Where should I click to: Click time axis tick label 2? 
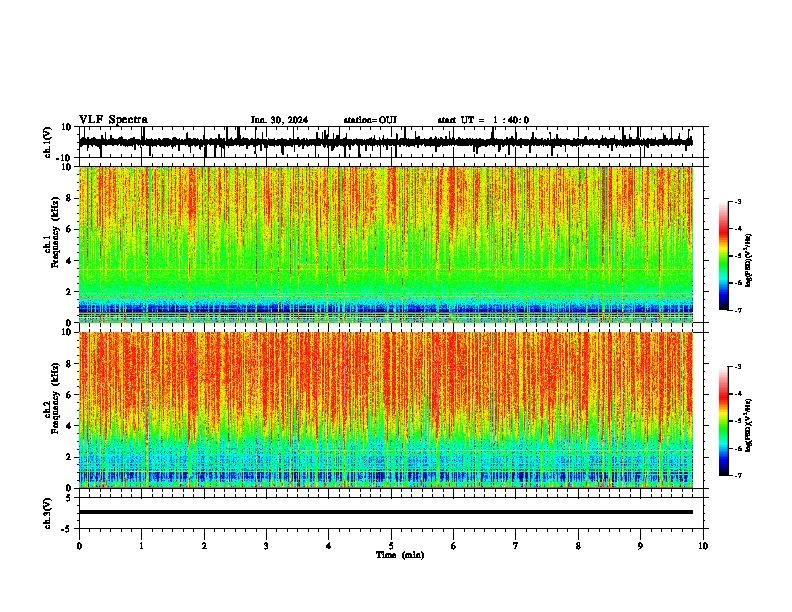(204, 546)
